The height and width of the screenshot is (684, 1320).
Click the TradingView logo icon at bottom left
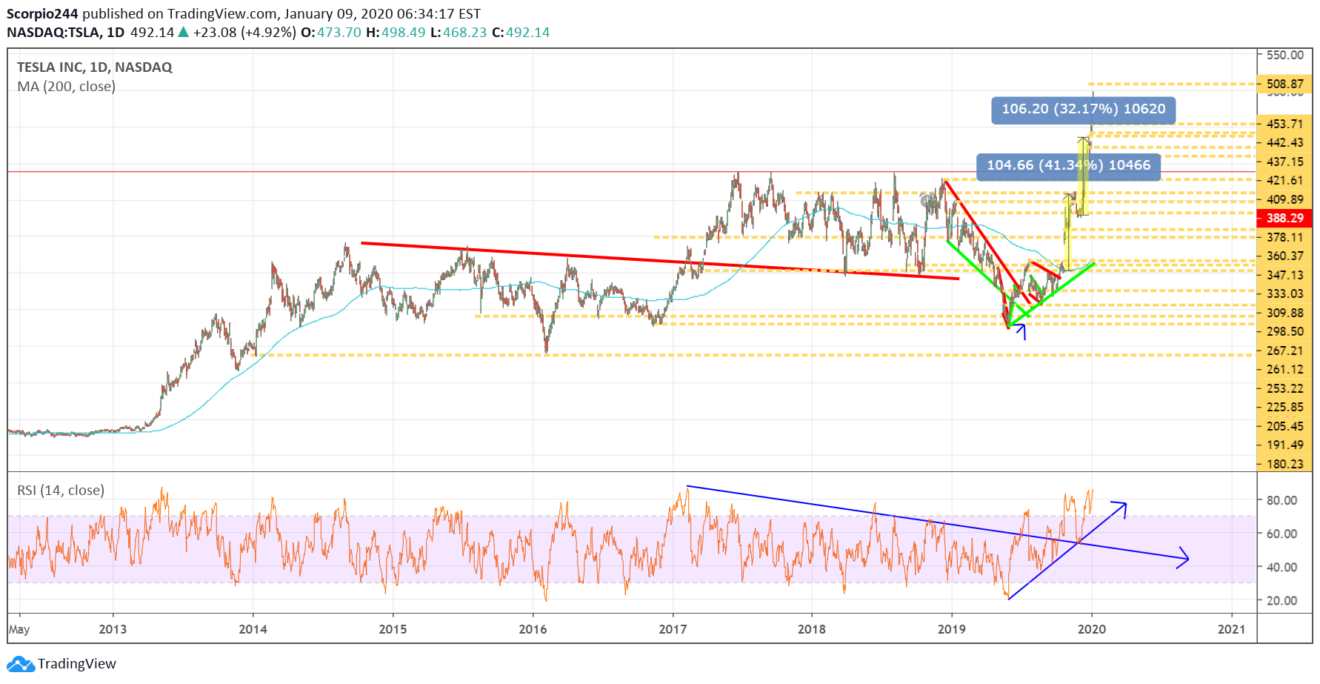[x=19, y=664]
